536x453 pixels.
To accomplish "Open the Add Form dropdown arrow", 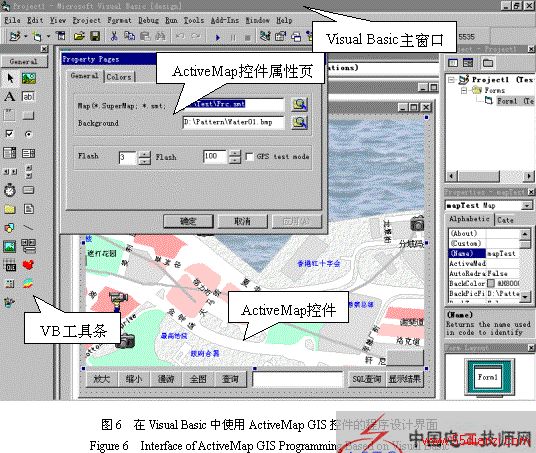I will pos(49,36).
